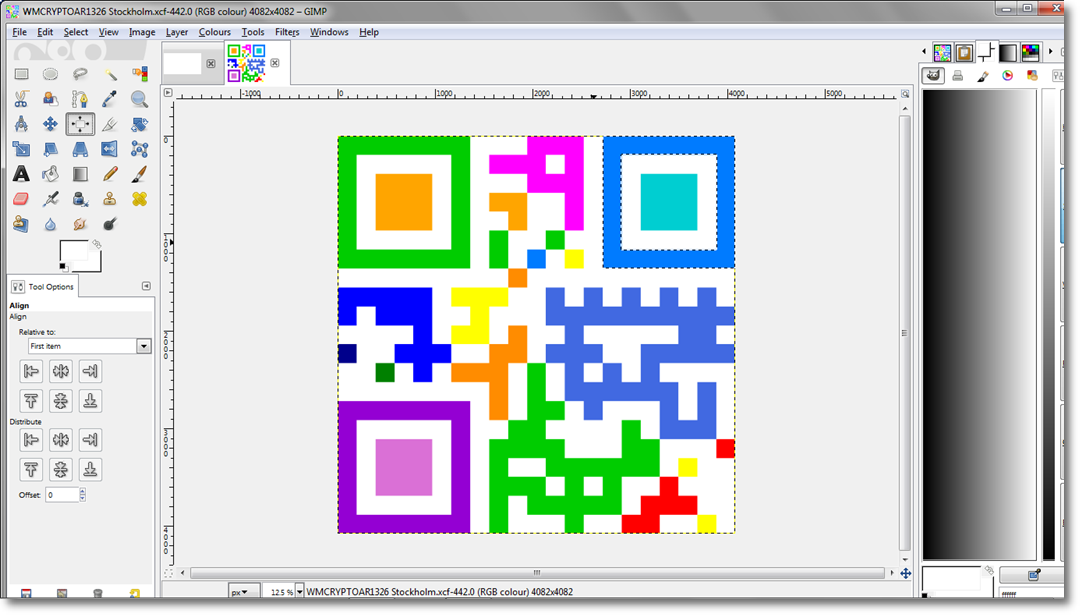The width and height of the screenshot is (1080, 615).
Task: Select the Perspective Clone tool
Action: tap(21, 224)
